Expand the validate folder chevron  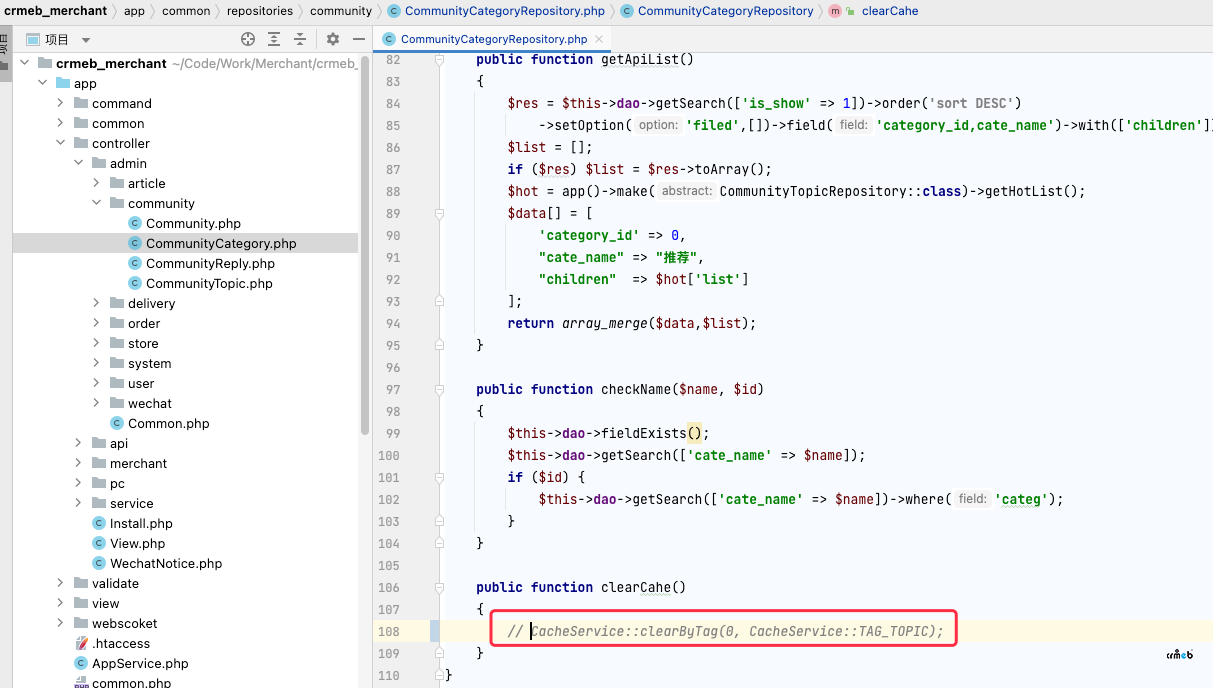[x=60, y=583]
